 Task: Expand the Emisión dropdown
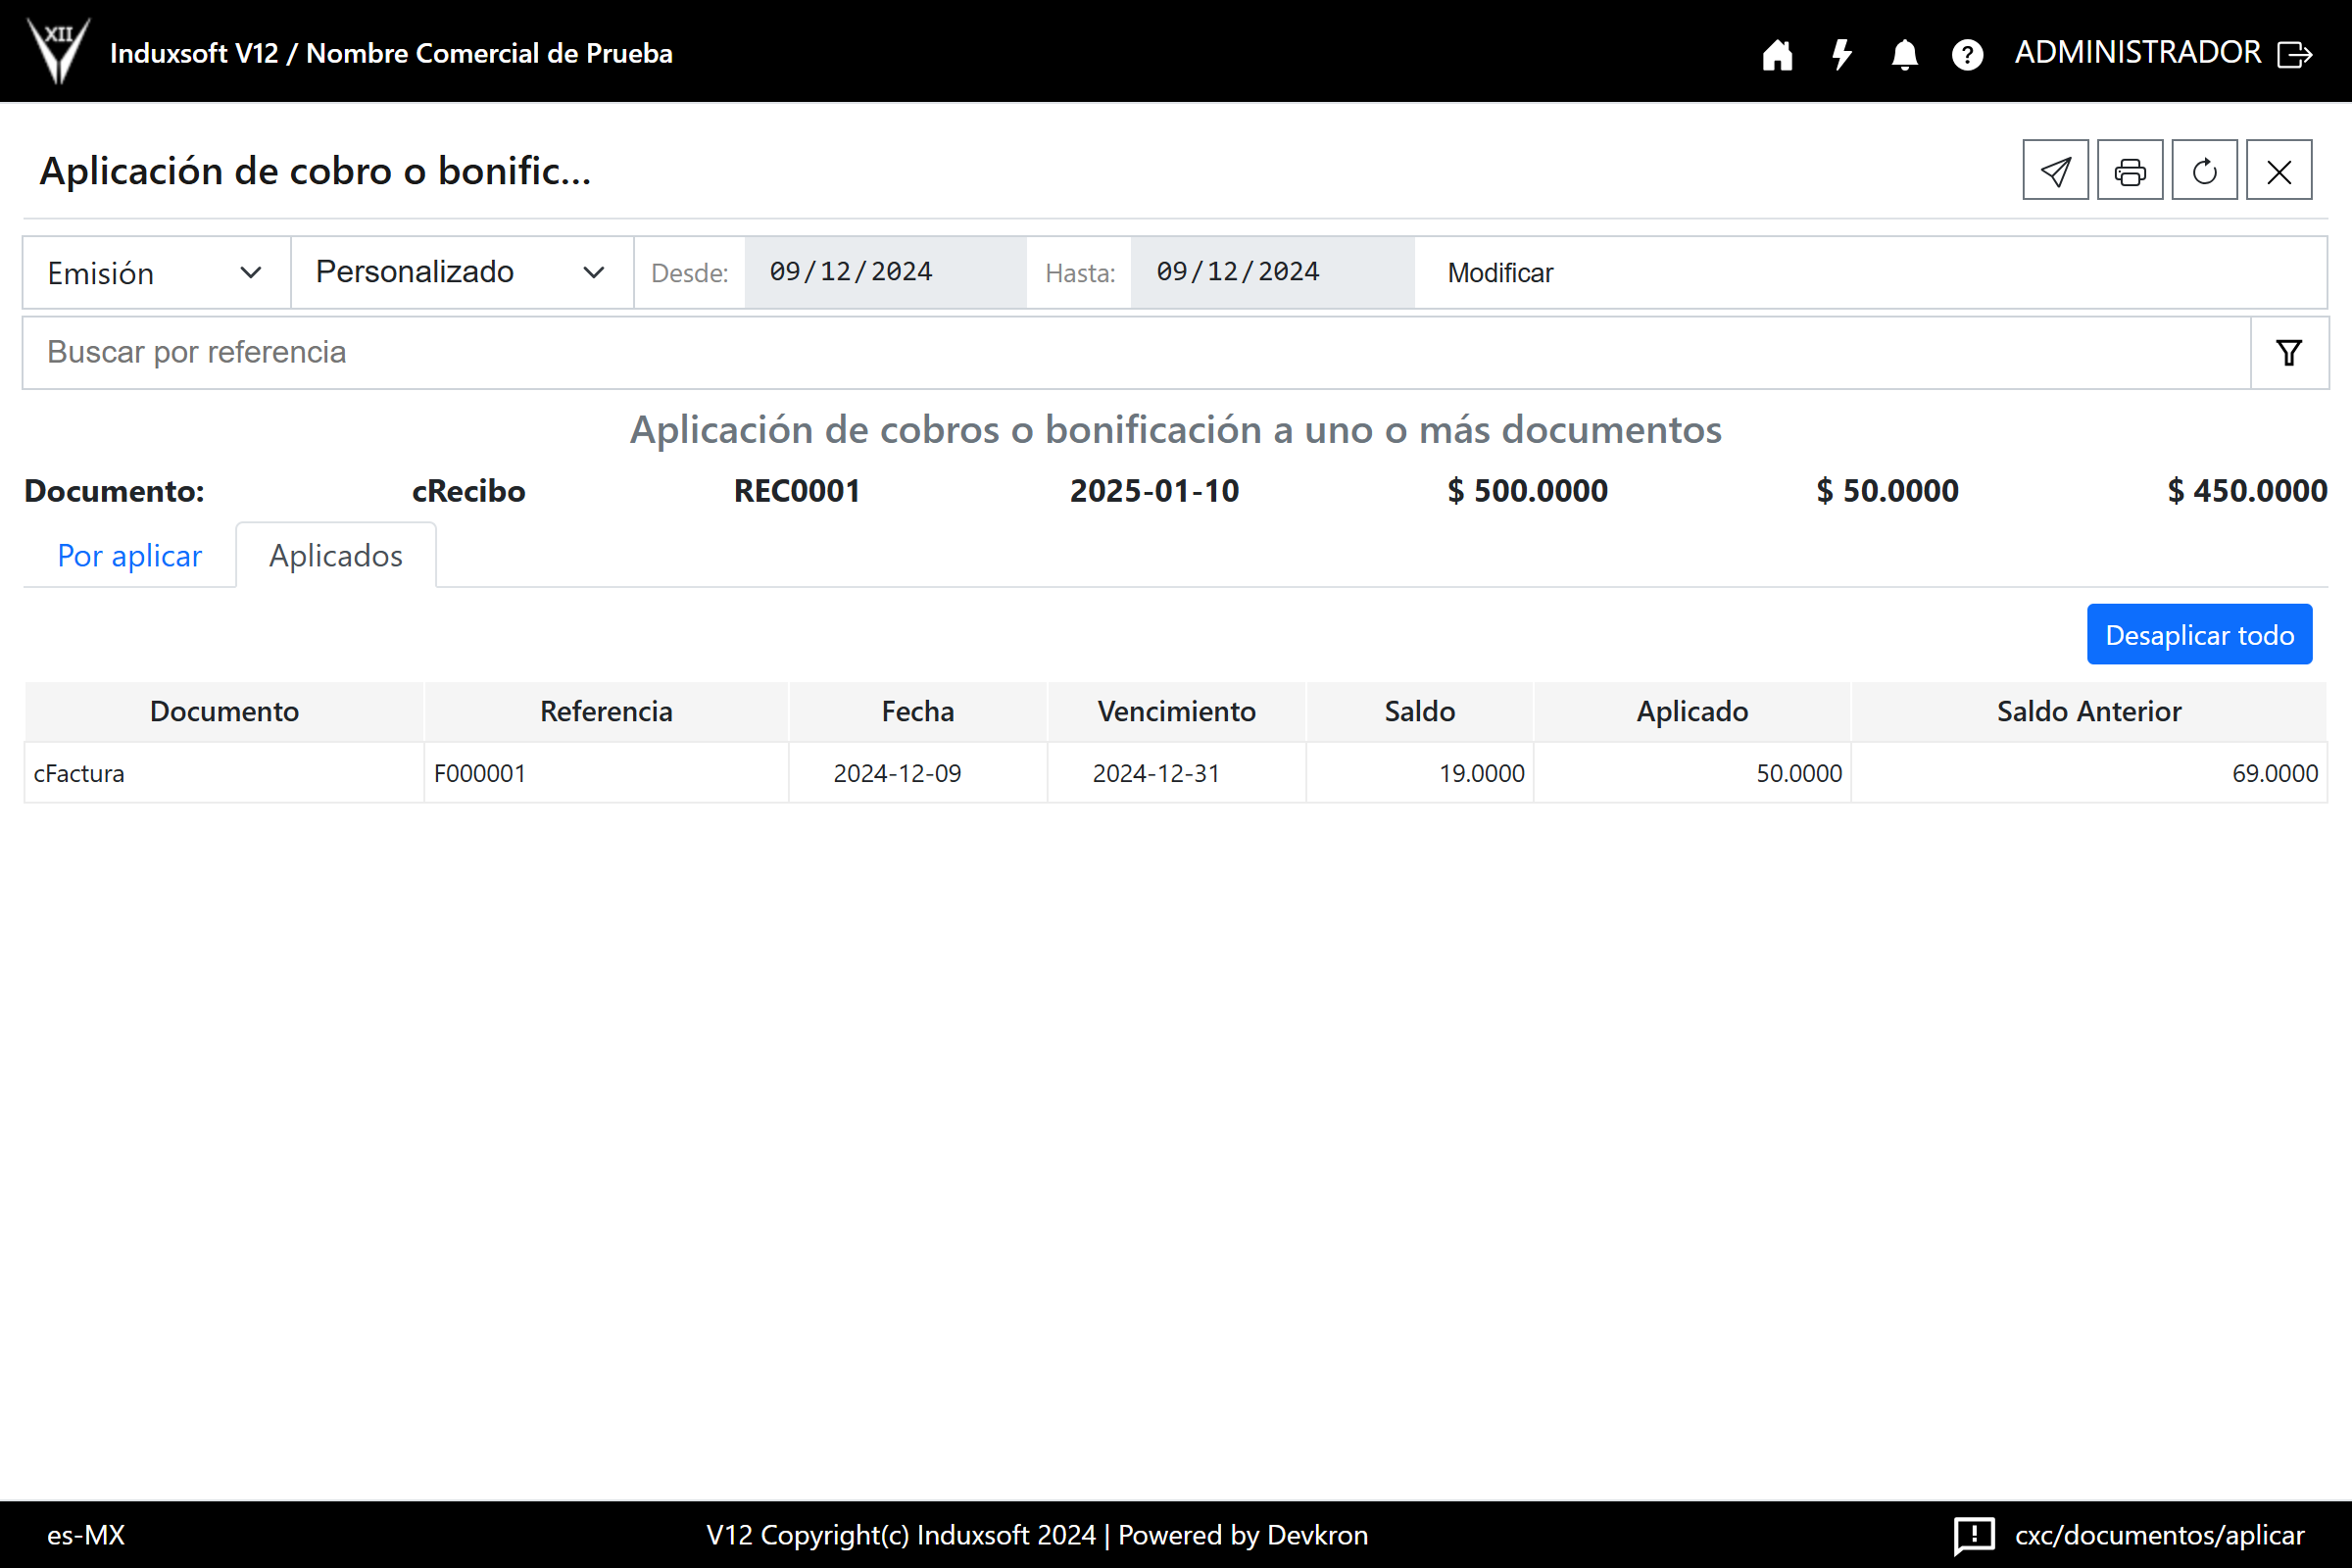156,273
